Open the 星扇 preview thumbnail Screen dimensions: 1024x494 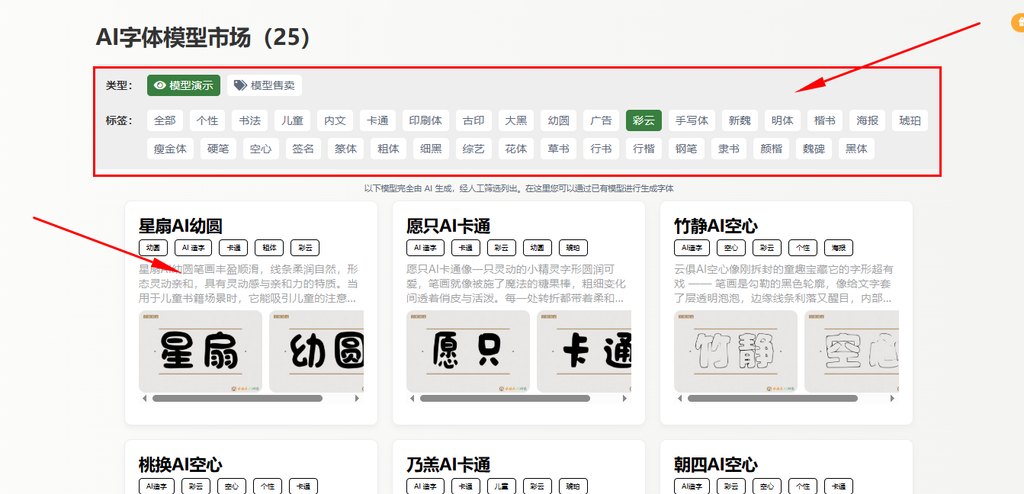(200, 352)
